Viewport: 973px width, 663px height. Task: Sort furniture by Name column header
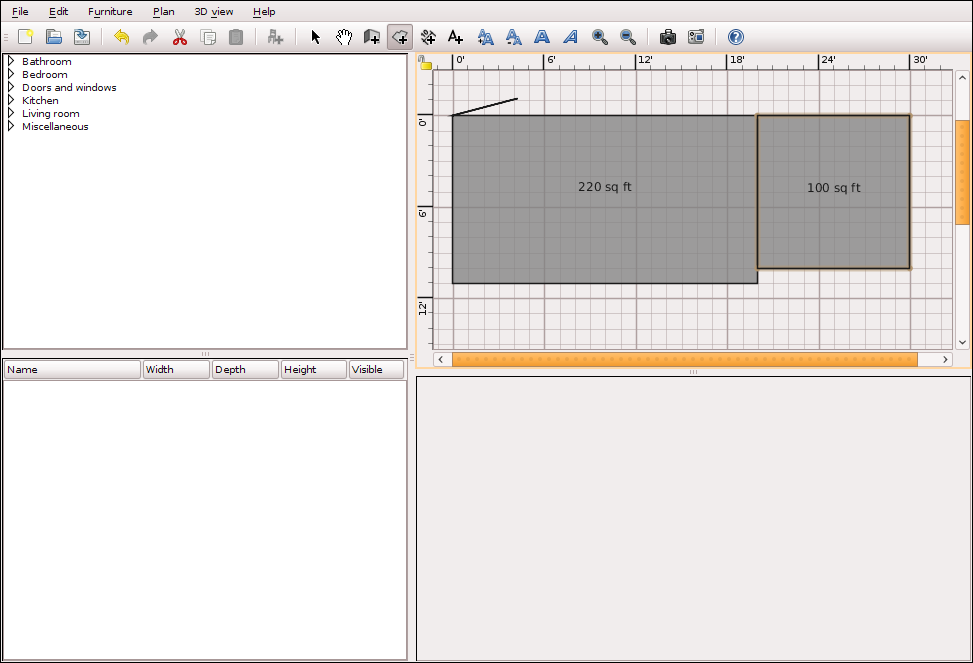click(73, 369)
